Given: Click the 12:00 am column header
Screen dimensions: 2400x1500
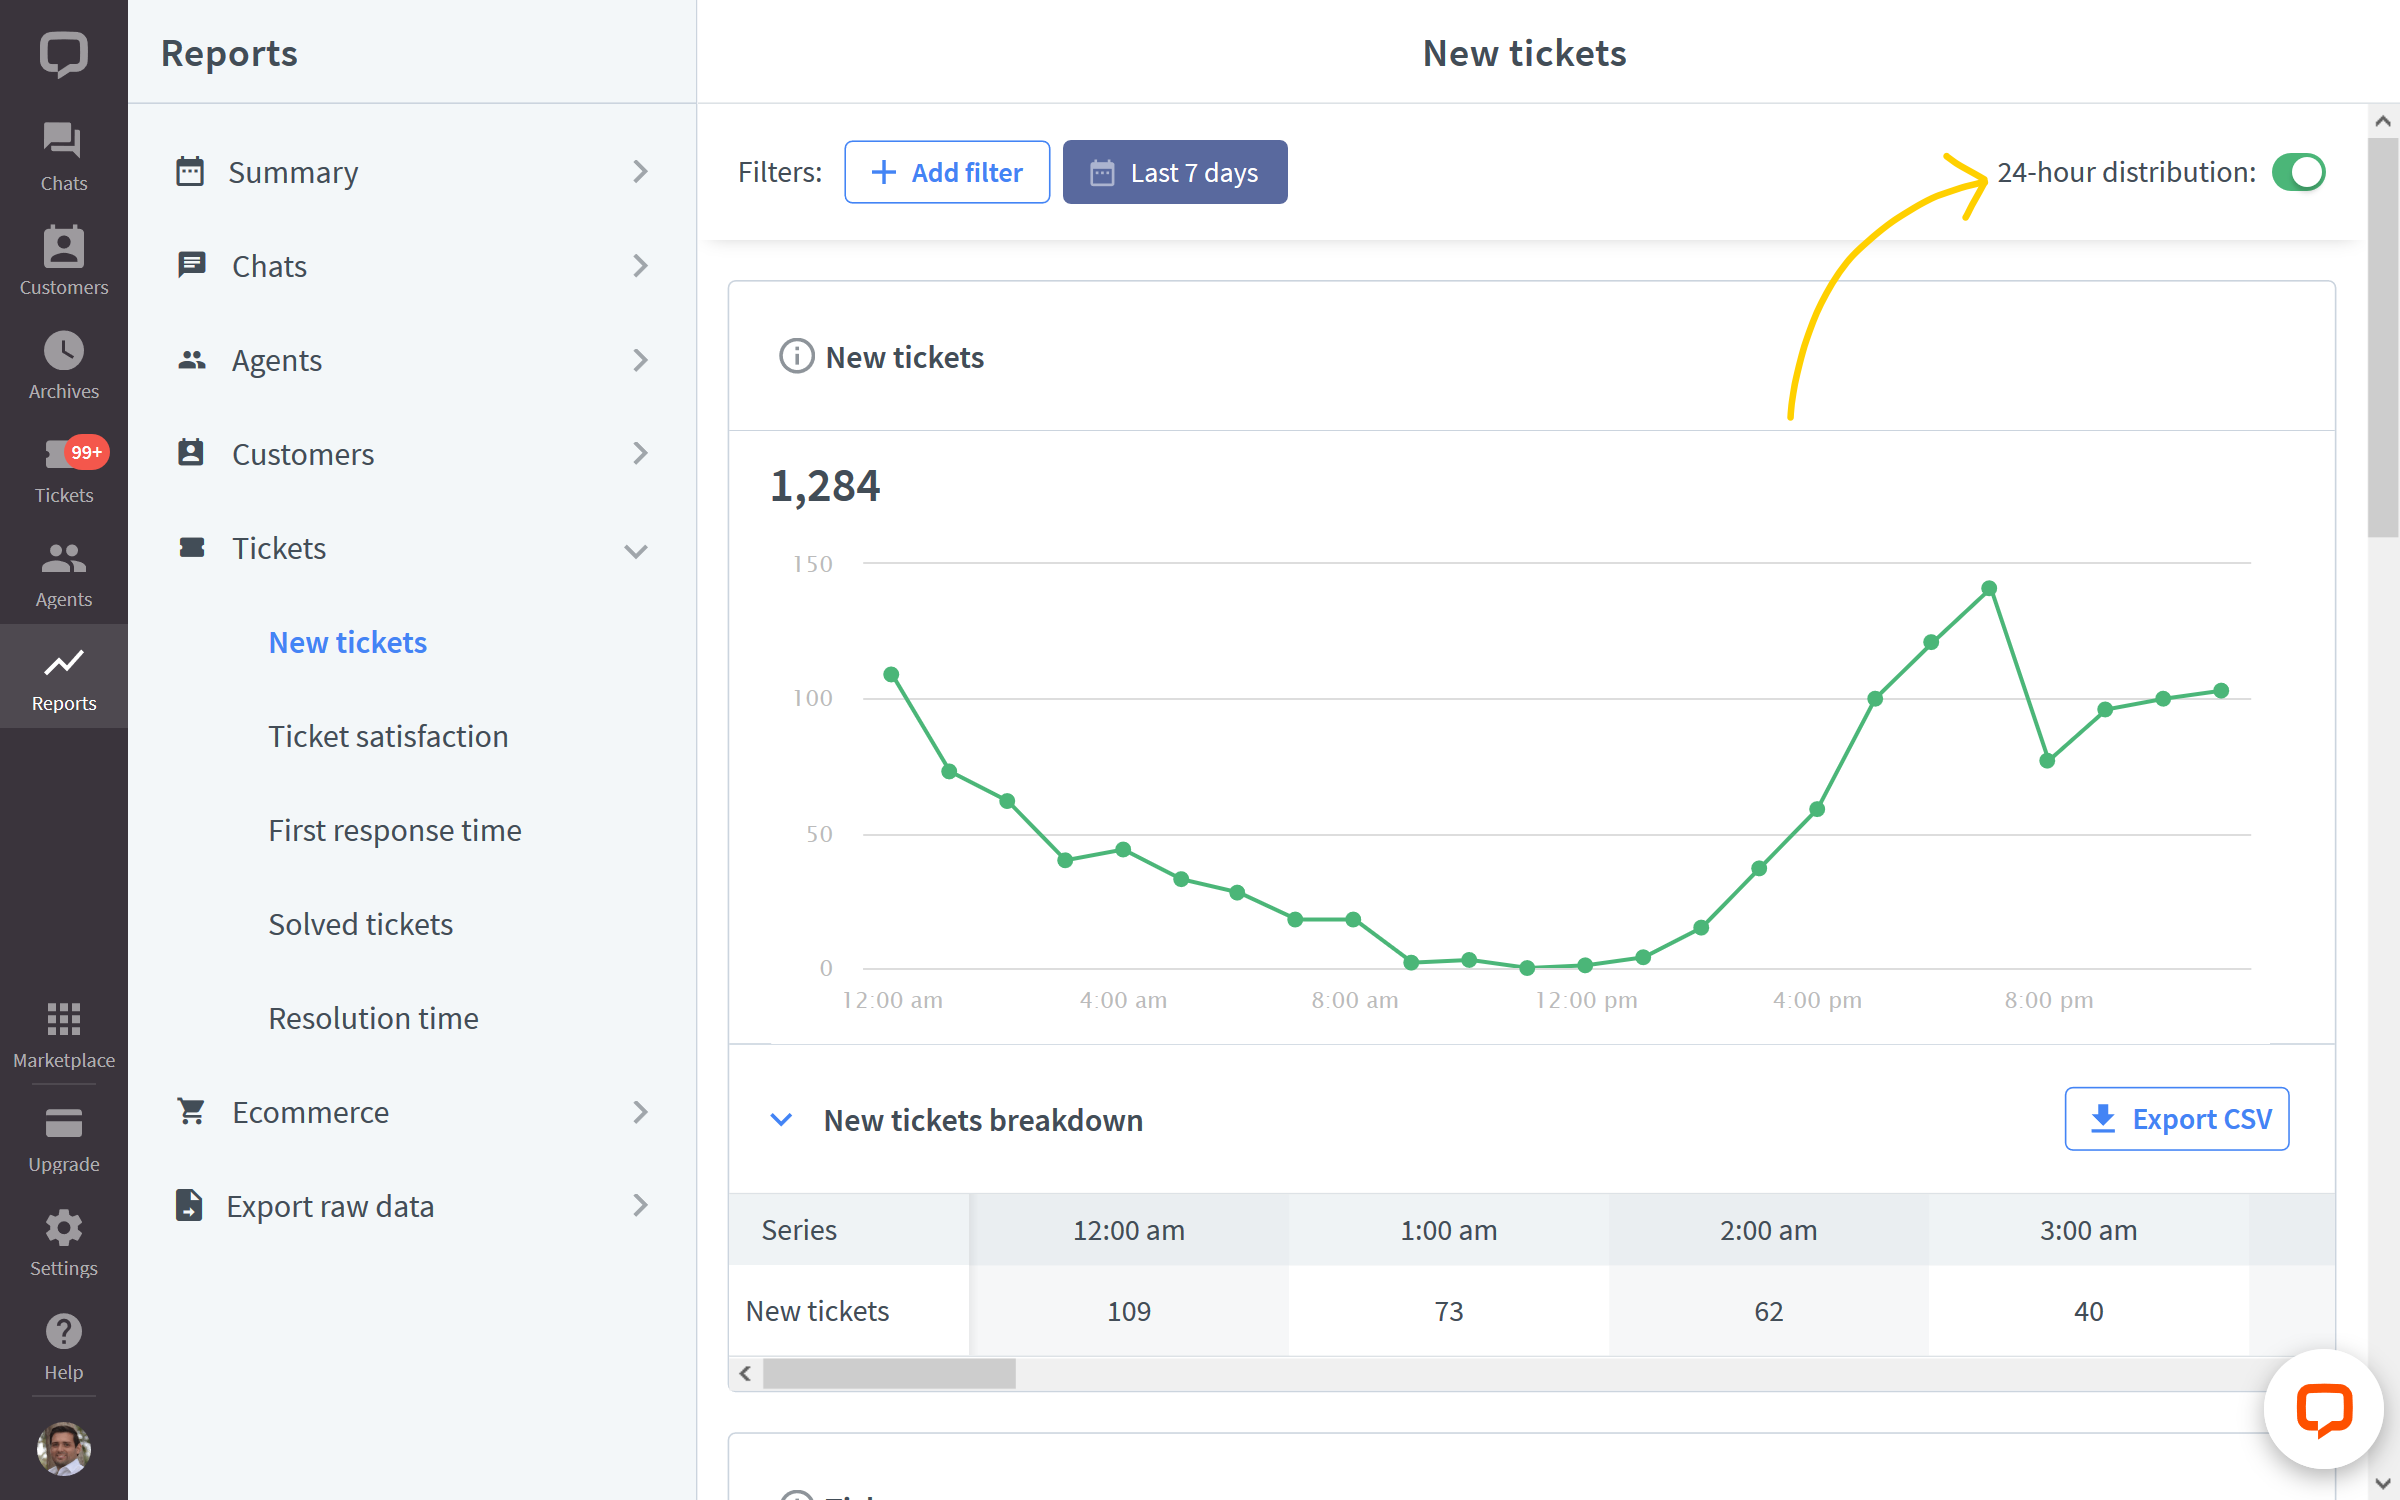Looking at the screenshot, I should (x=1128, y=1229).
